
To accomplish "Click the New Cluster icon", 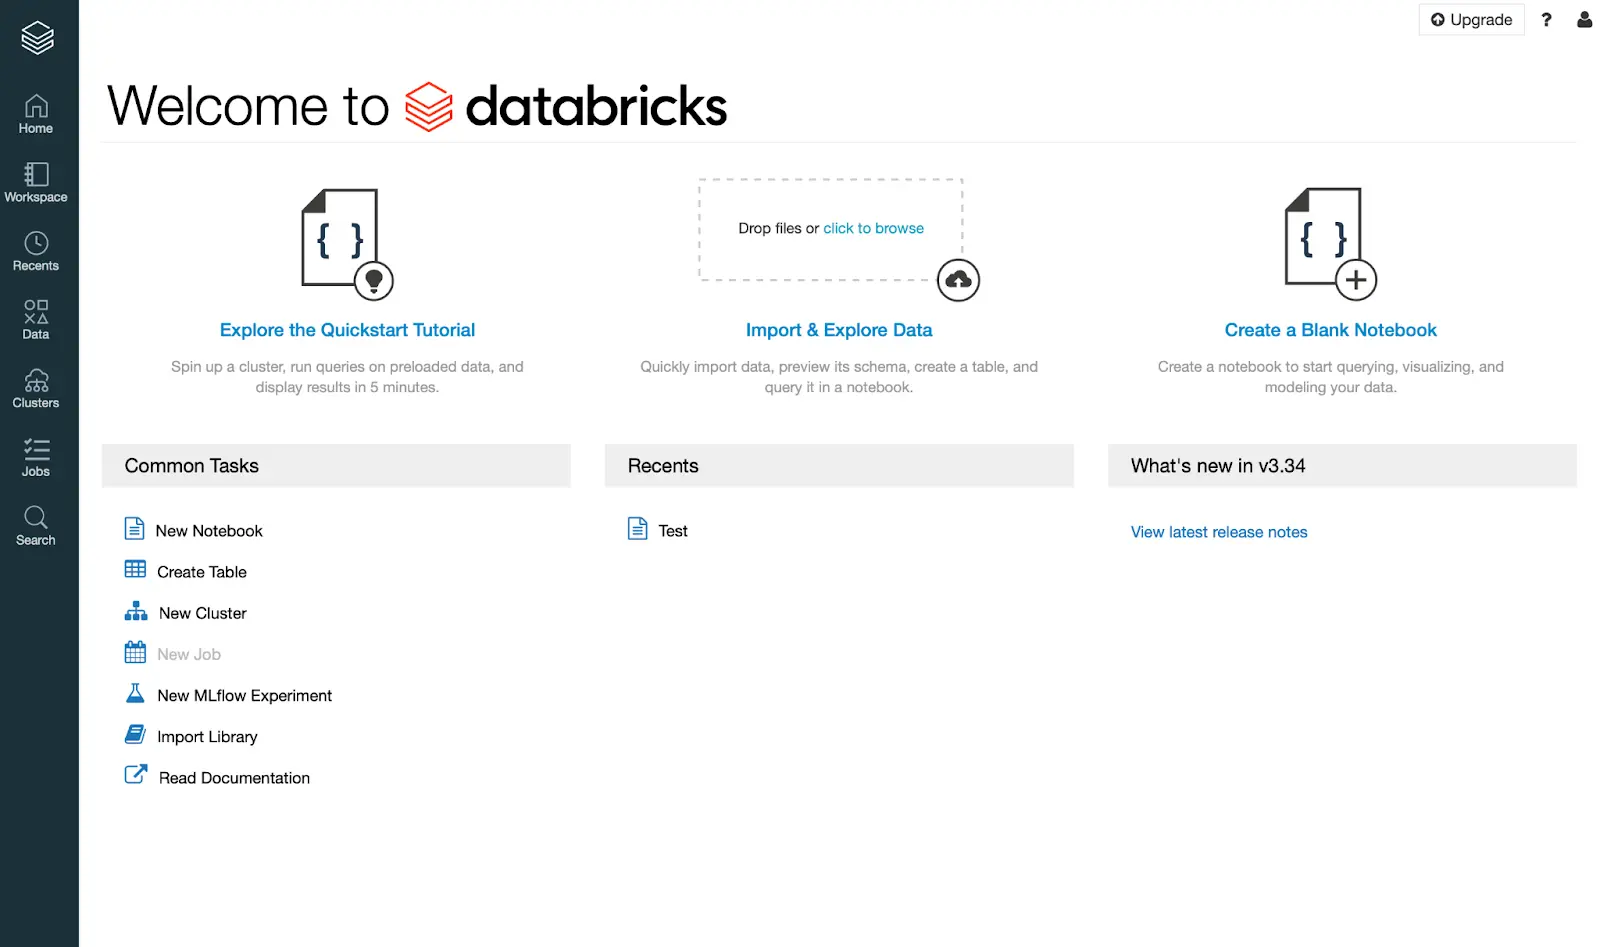I will (136, 611).
